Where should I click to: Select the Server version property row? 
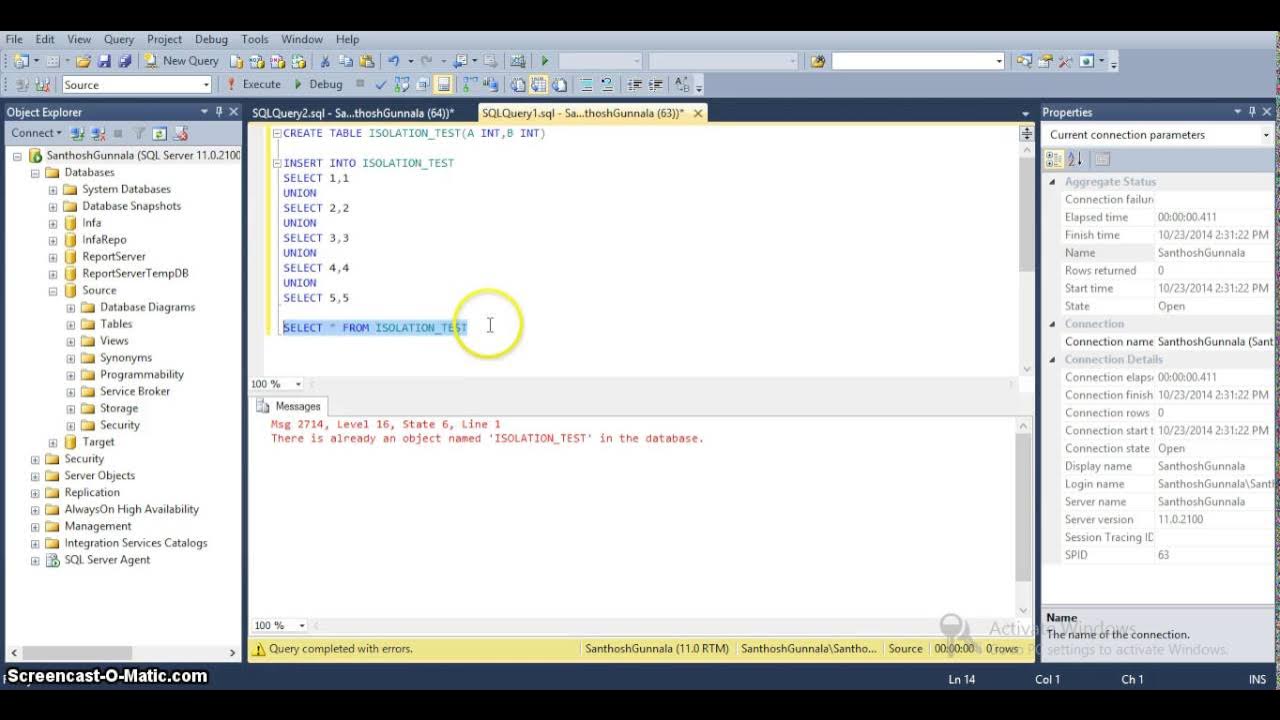click(x=1160, y=520)
